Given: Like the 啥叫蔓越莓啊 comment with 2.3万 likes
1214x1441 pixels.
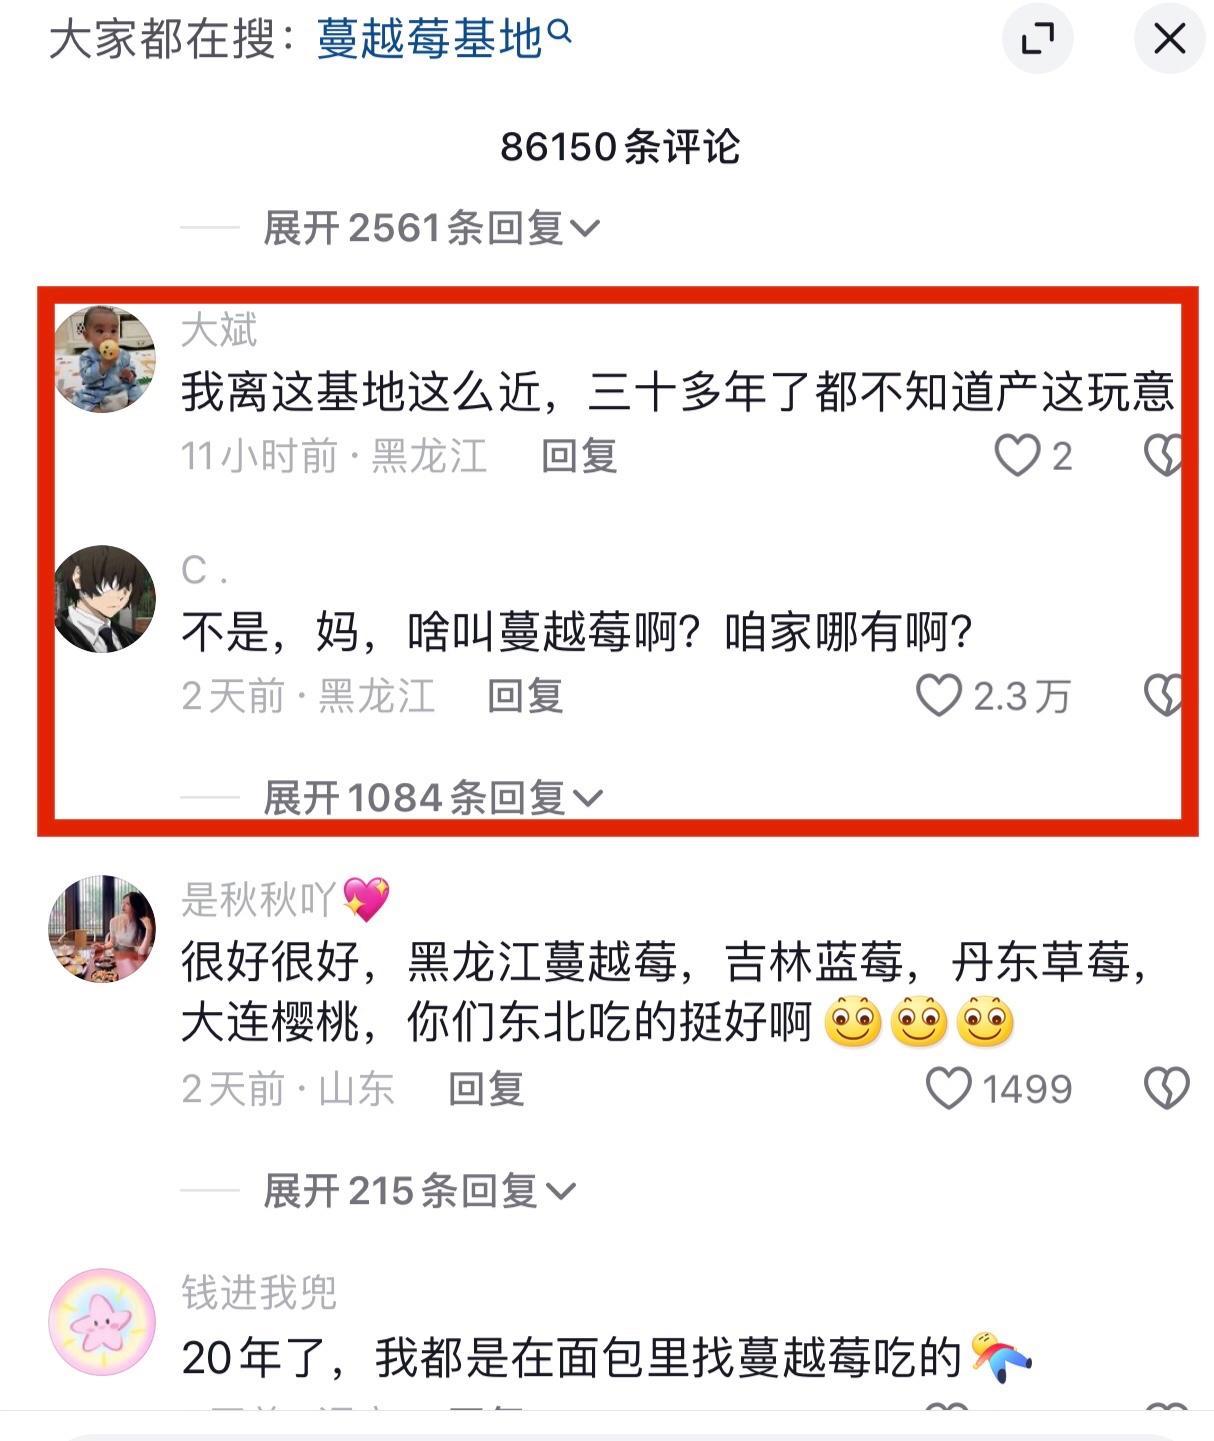Looking at the screenshot, I should pyautogui.click(x=938, y=696).
